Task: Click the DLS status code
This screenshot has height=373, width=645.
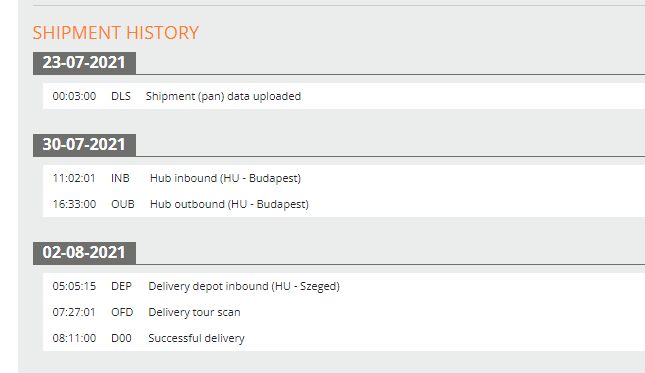Action: [121, 96]
